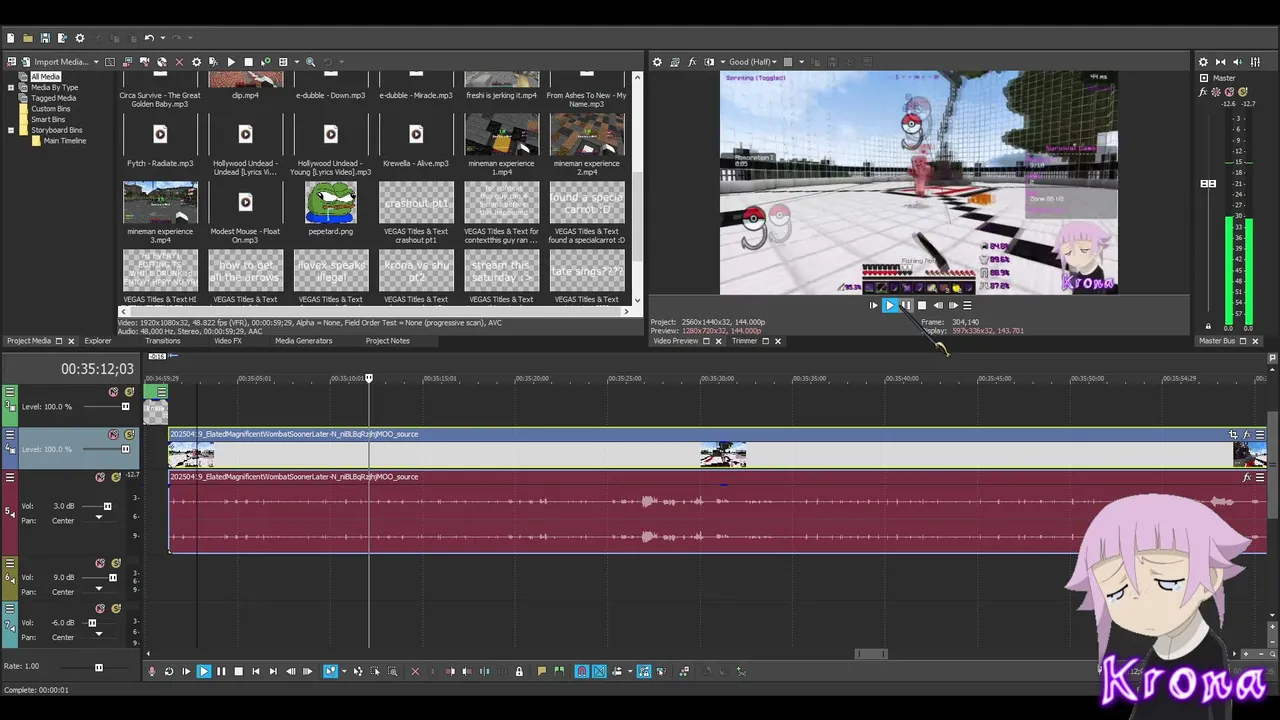Switch to the Explorer tab

[98, 341]
